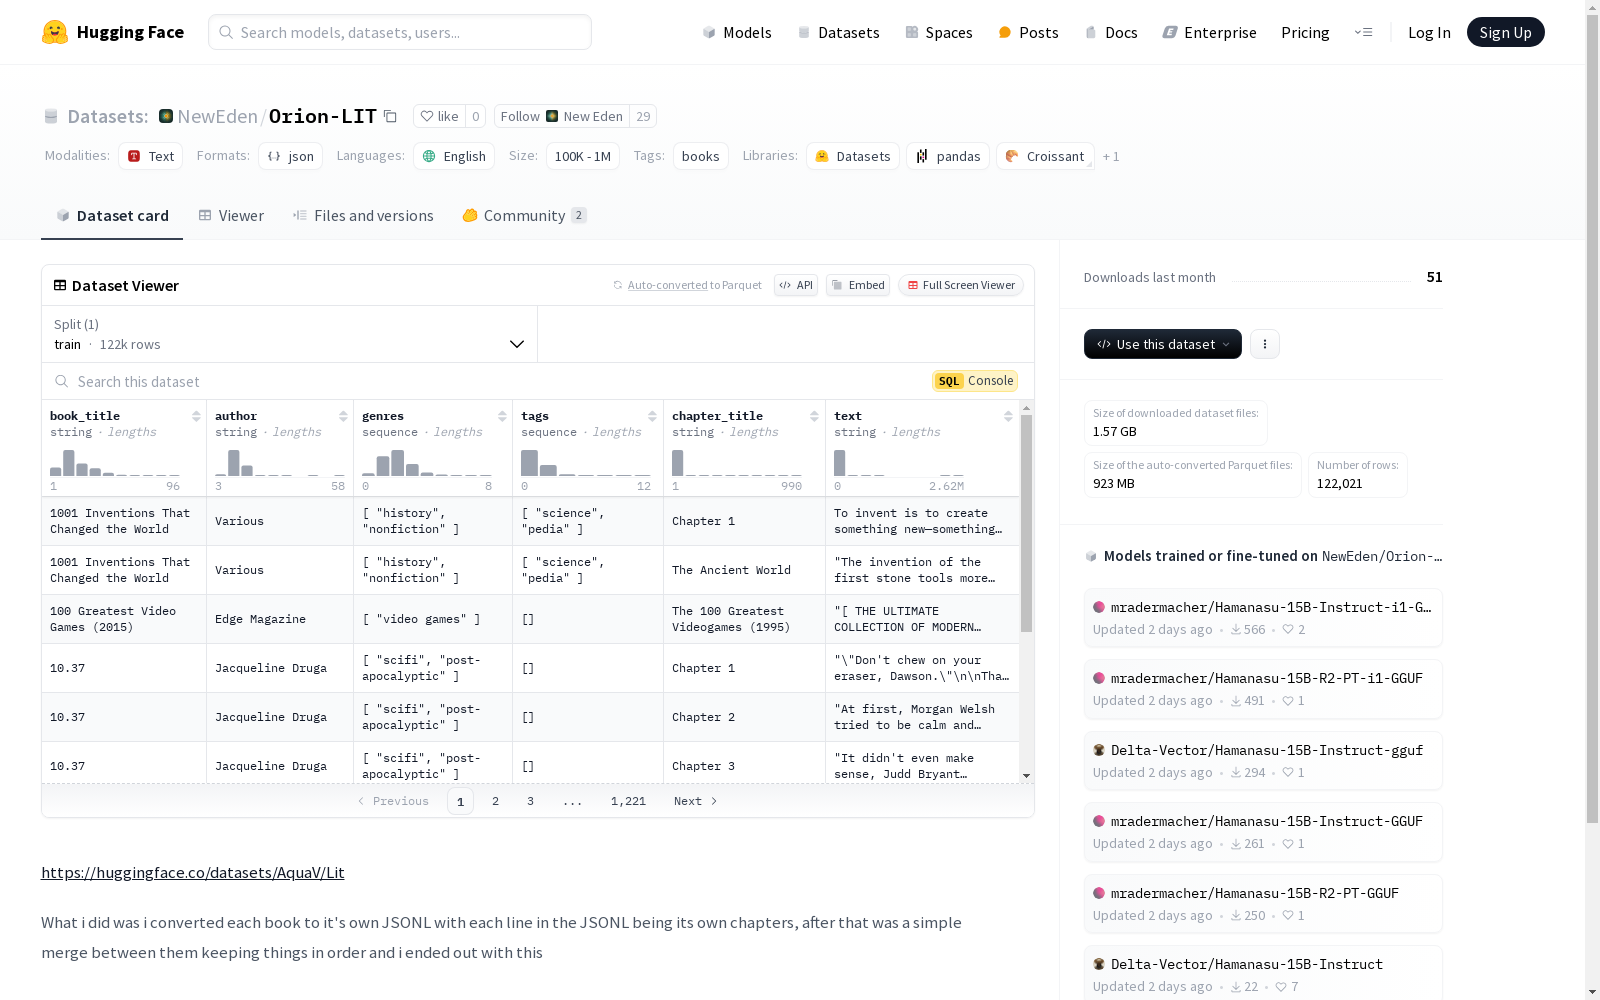
Task: Click the json format tag
Action: click(x=290, y=157)
